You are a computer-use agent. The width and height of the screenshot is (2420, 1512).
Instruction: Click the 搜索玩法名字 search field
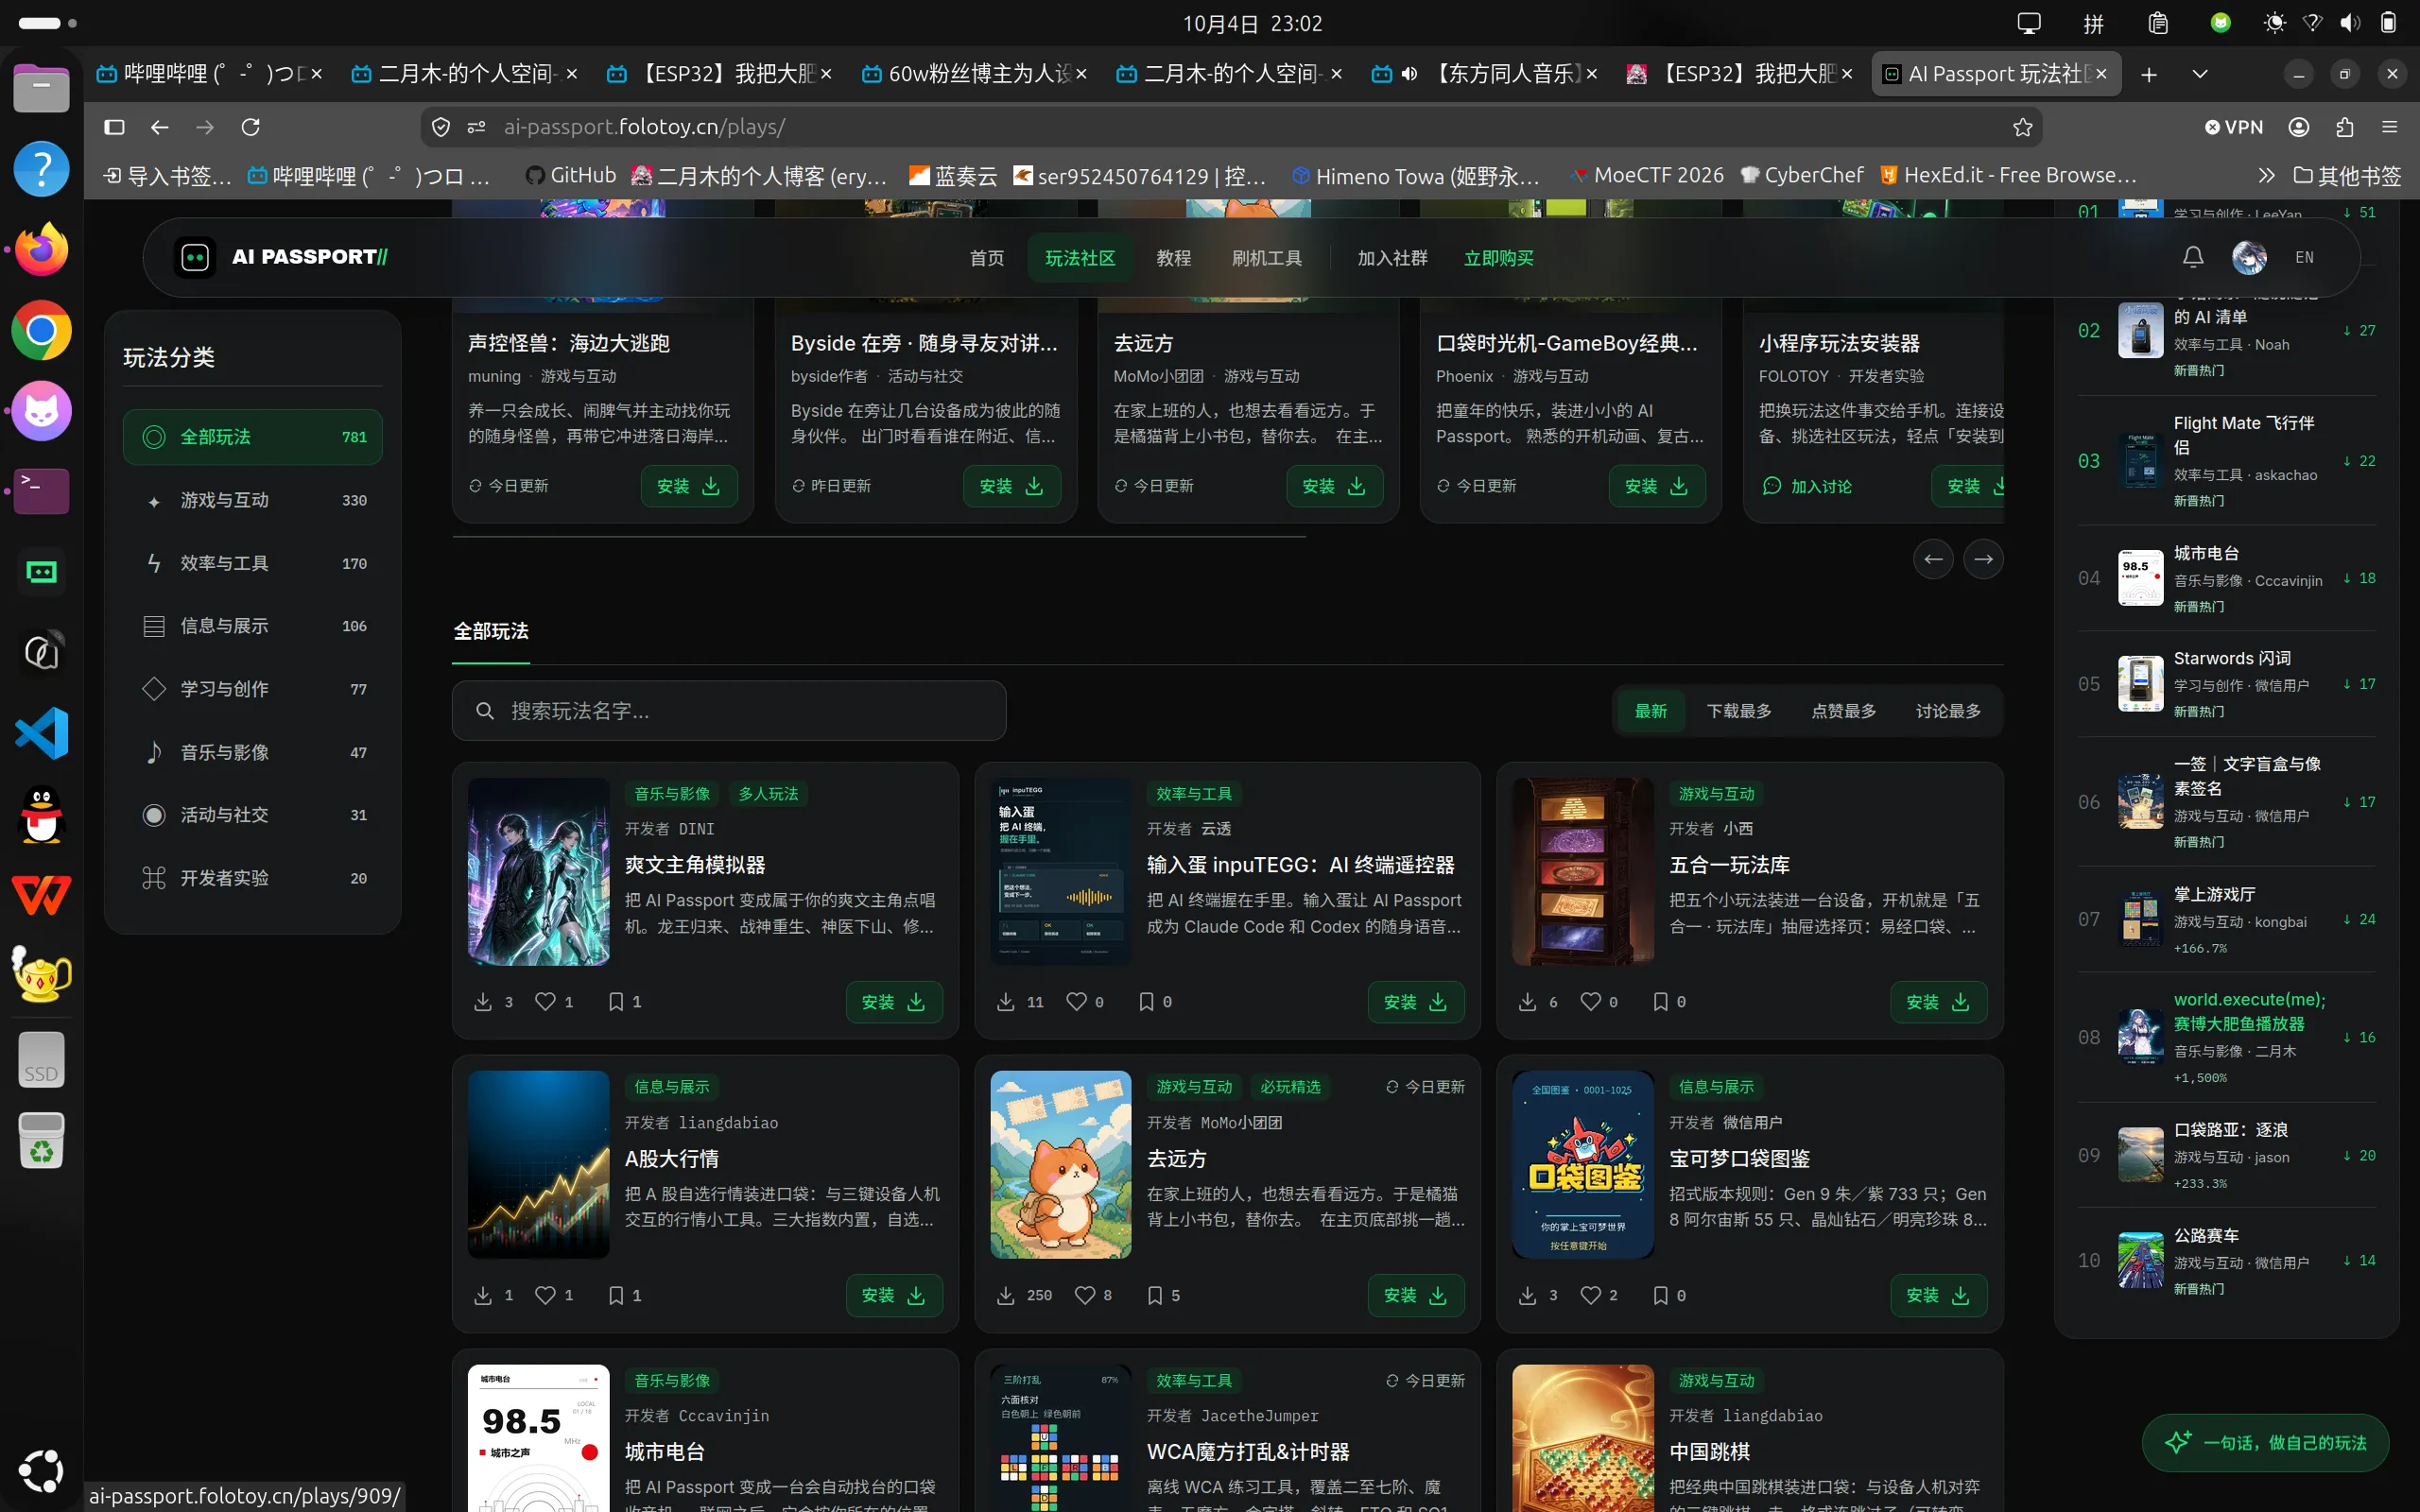(728, 711)
